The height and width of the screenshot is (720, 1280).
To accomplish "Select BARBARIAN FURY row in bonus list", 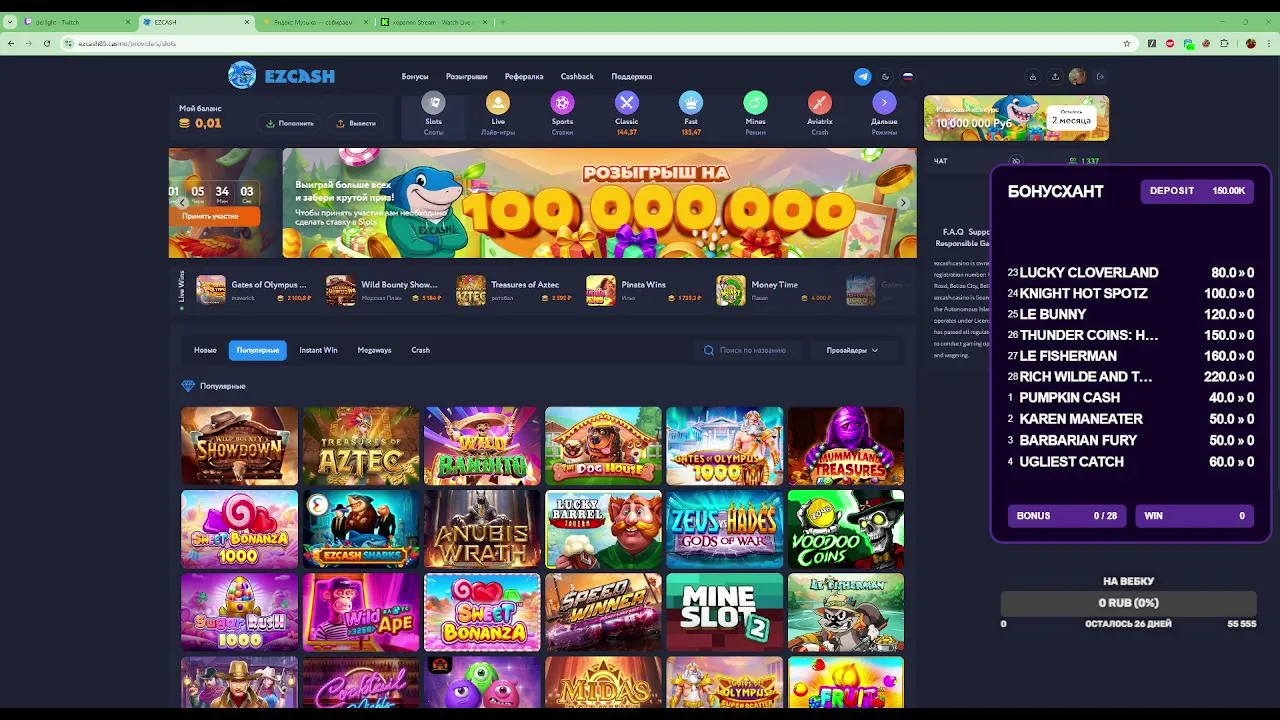I will coord(1130,440).
